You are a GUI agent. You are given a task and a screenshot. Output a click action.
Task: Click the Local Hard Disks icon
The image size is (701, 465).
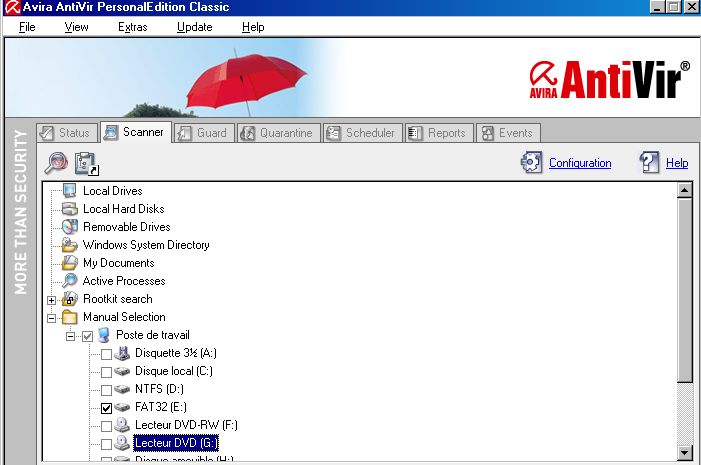69,209
